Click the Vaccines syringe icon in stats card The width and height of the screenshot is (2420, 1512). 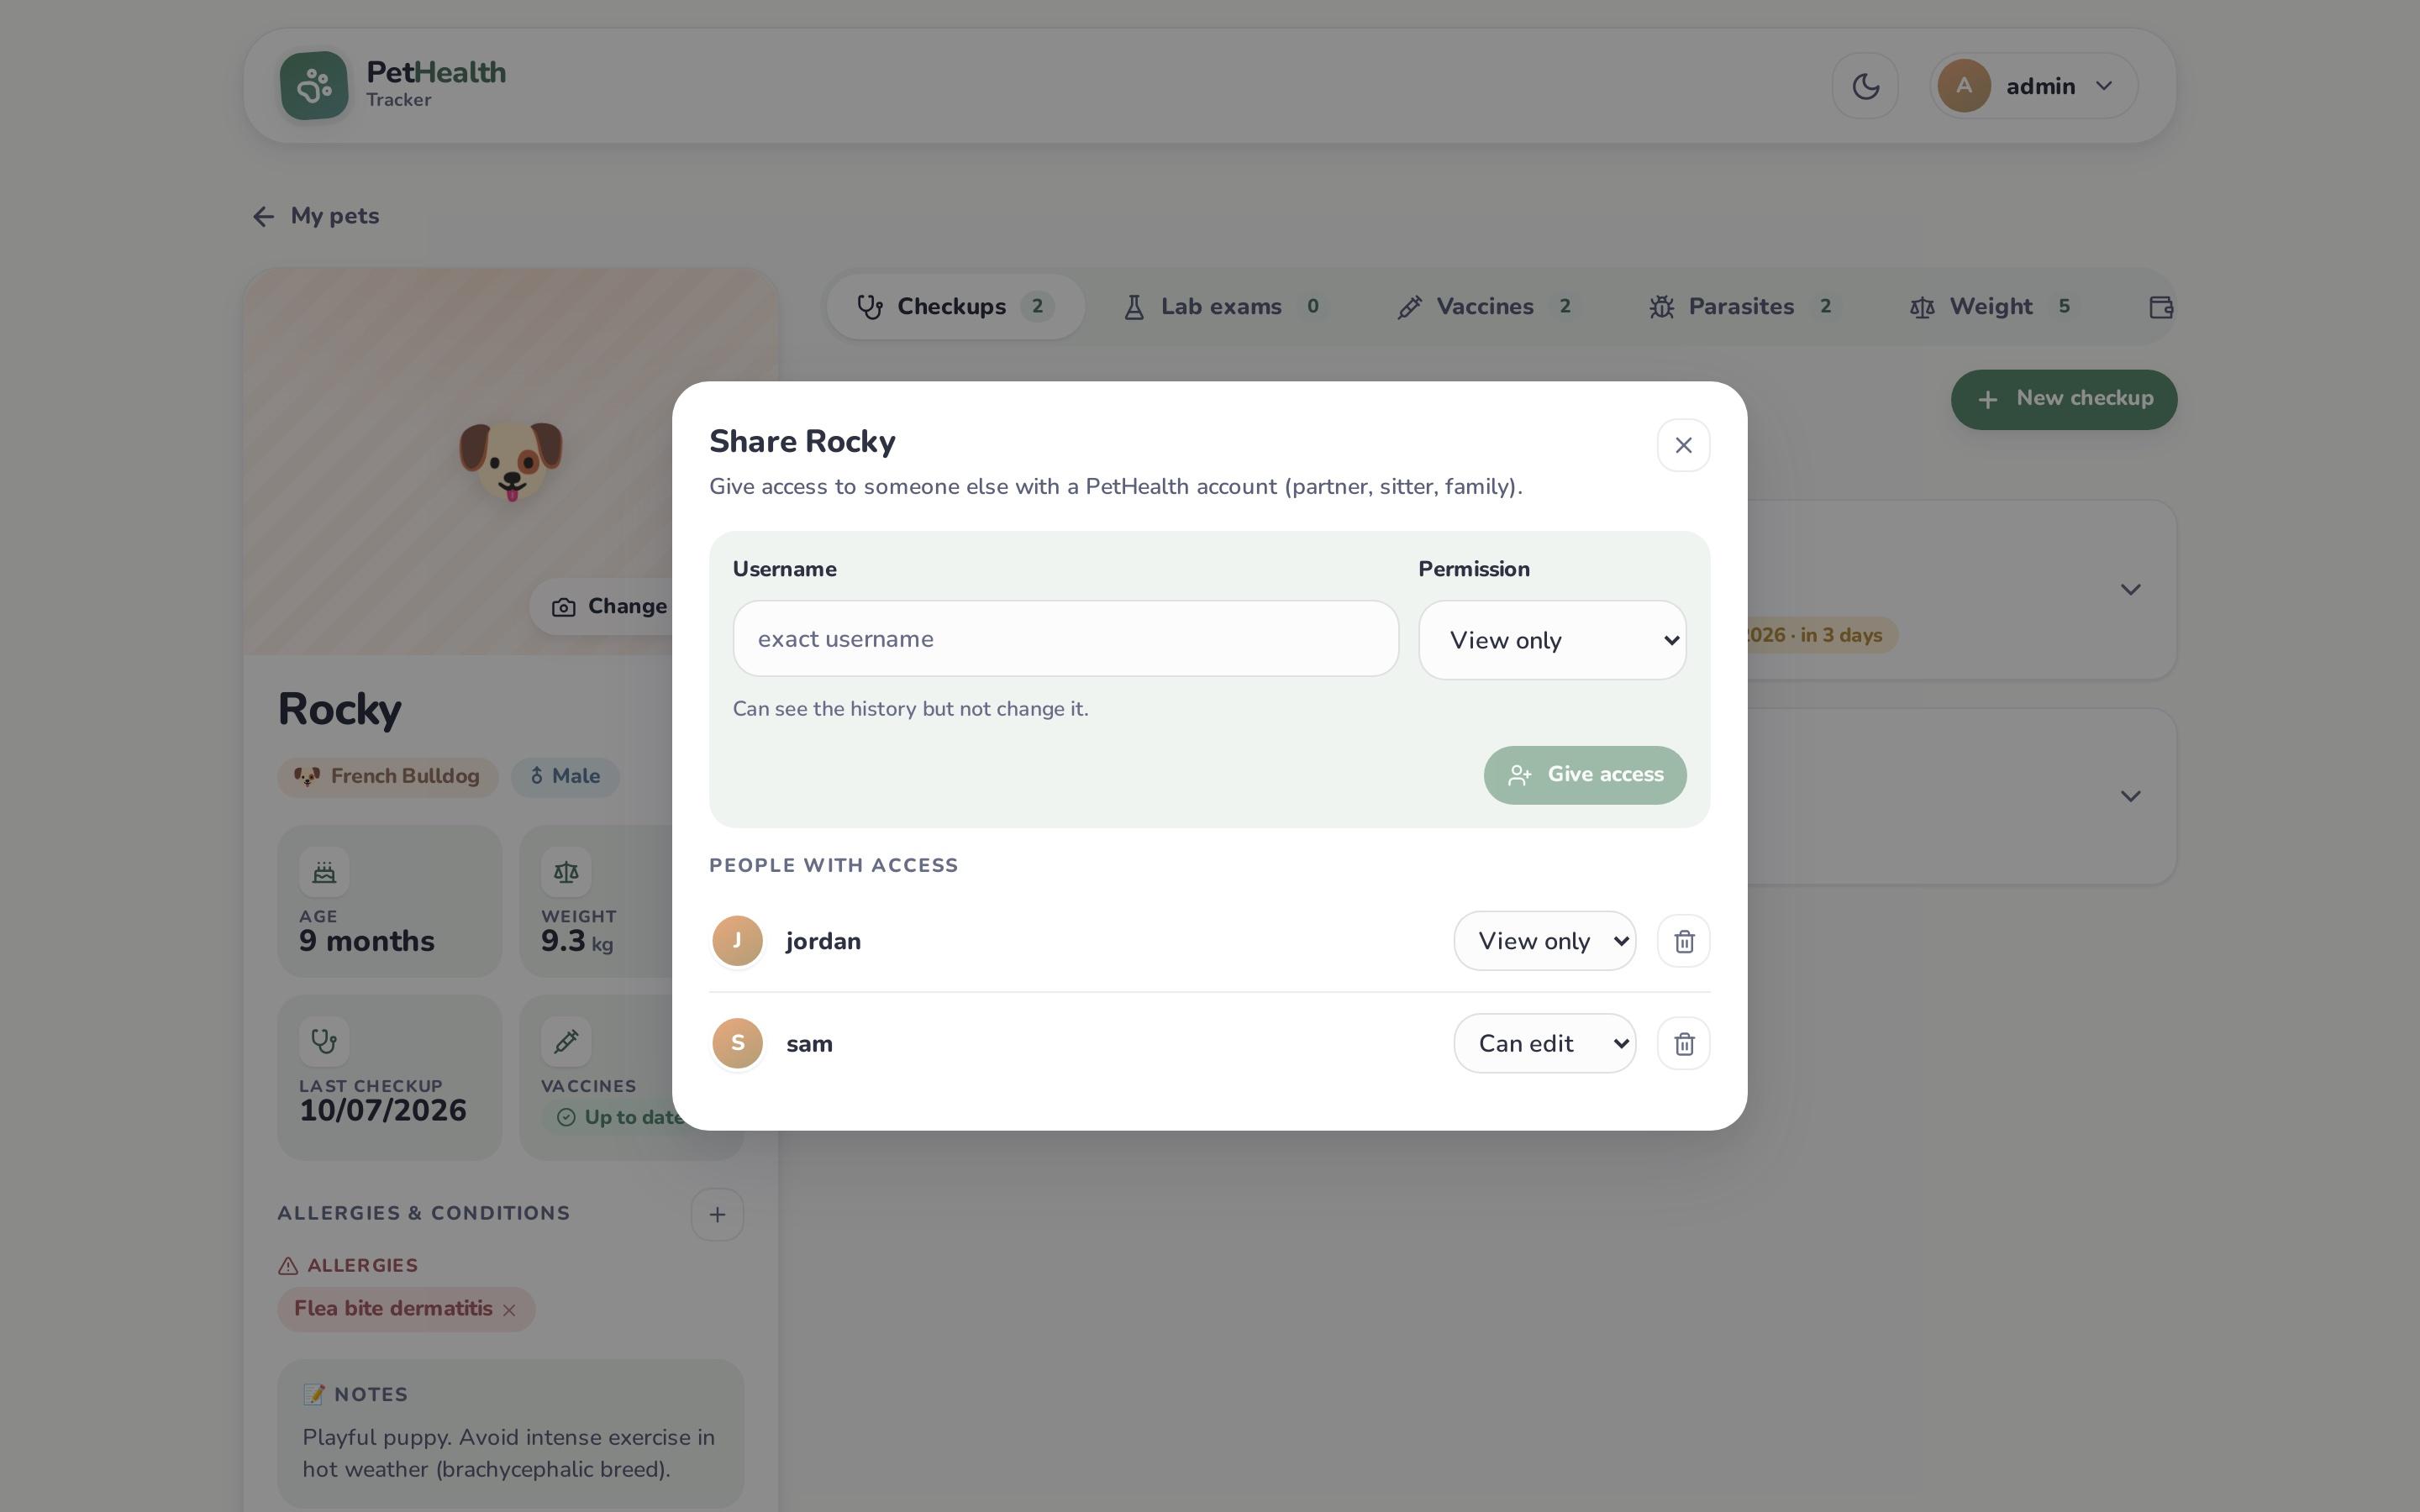[x=566, y=1041]
